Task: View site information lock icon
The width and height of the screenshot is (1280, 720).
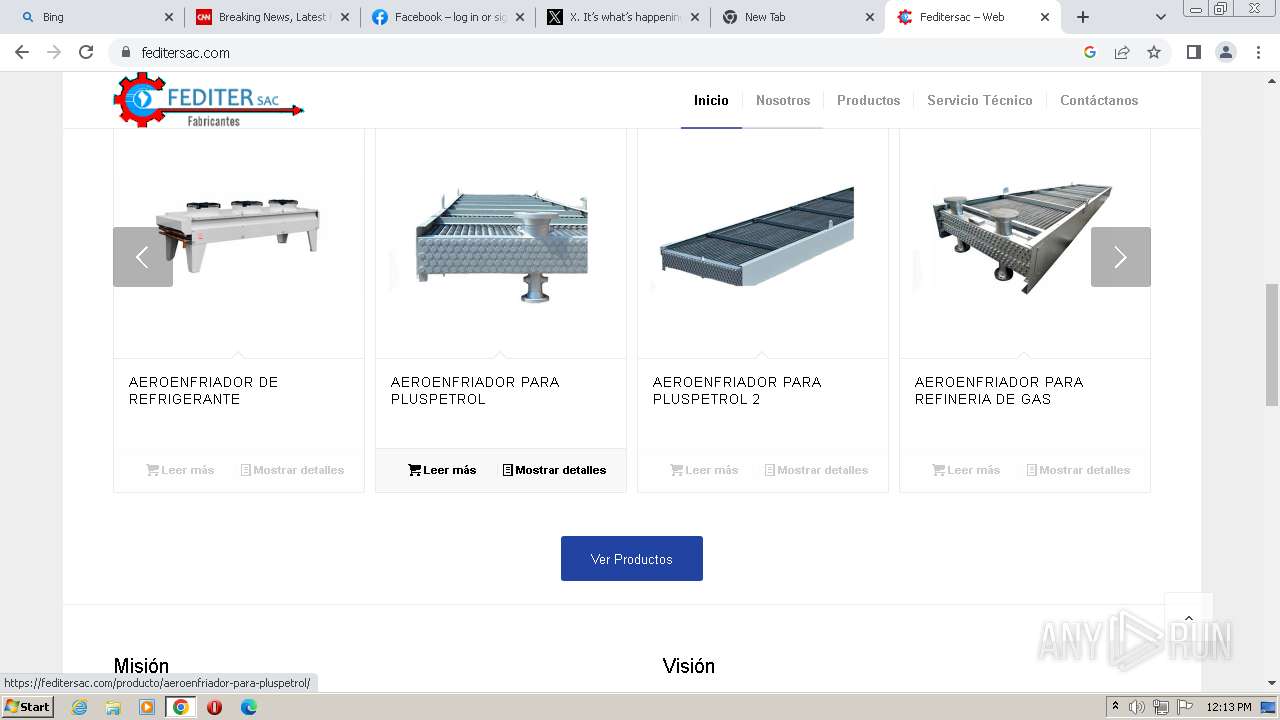Action: tap(126, 52)
